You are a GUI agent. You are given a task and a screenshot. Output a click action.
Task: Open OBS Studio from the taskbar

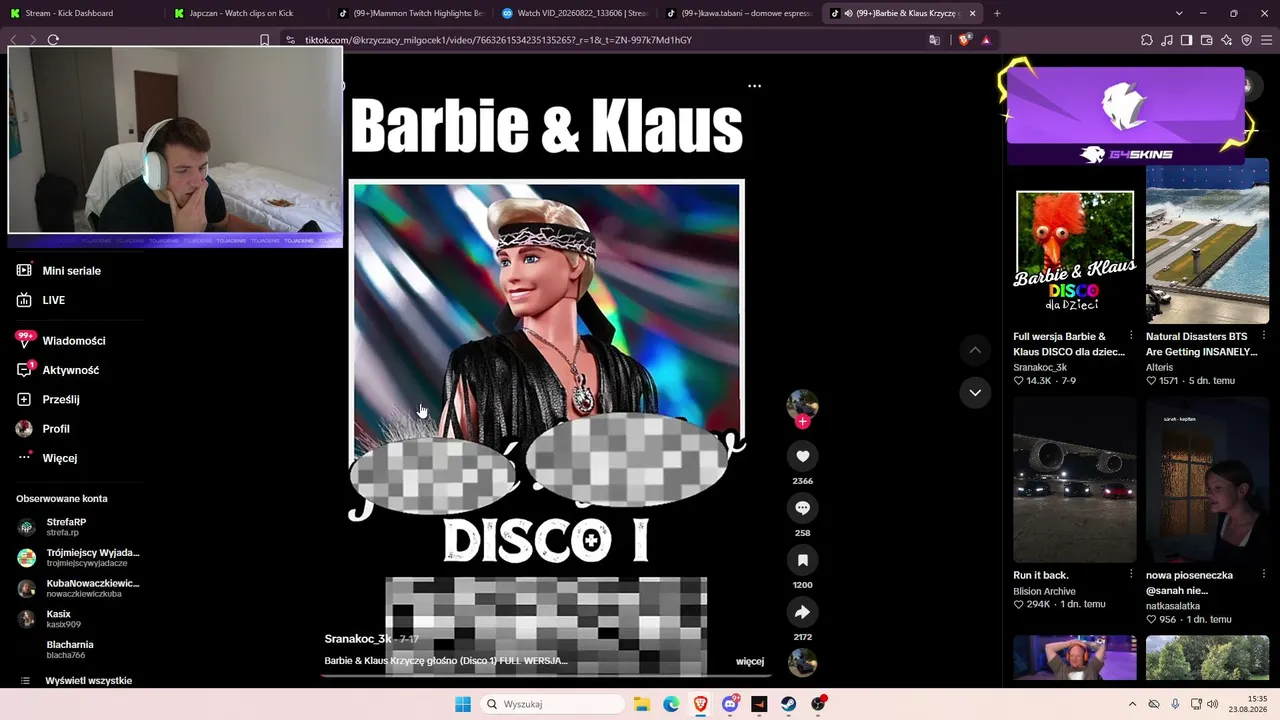818,704
